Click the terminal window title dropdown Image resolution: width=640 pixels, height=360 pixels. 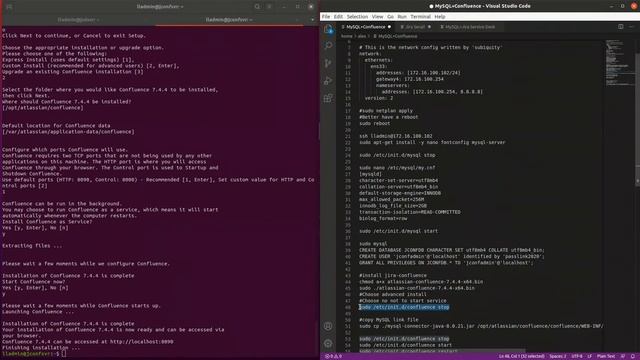pos(160,7)
